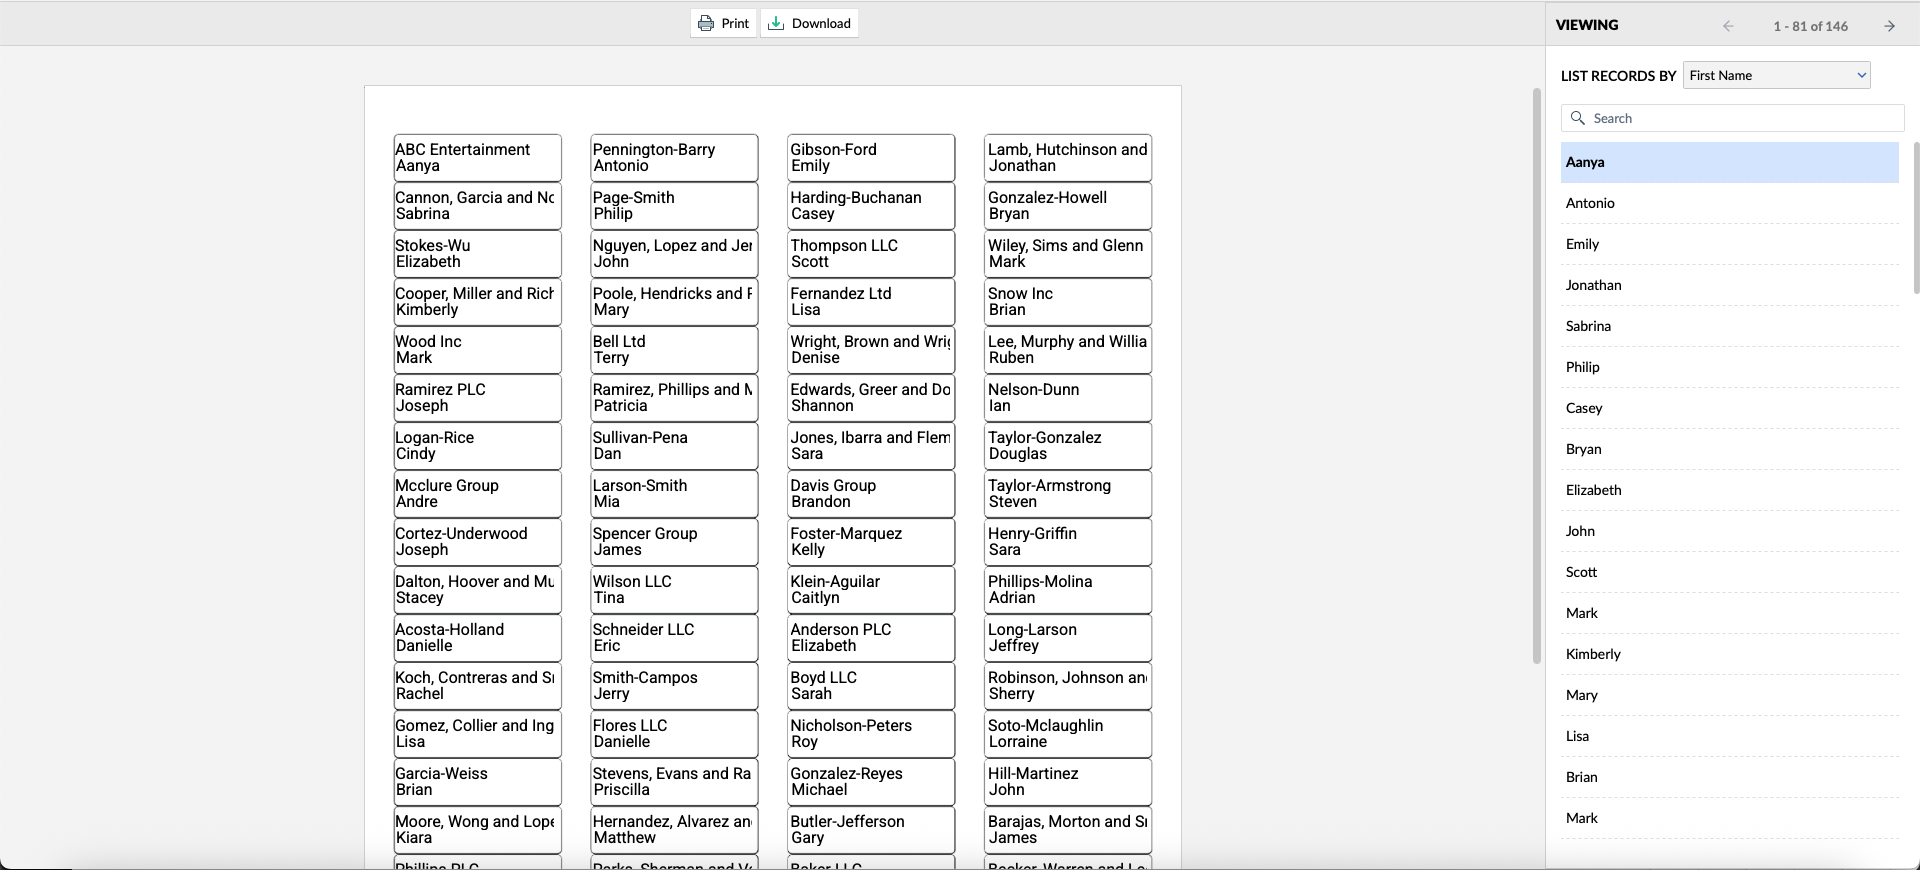Type in the records Search field
This screenshot has width=1920, height=870.
pos(1740,118)
